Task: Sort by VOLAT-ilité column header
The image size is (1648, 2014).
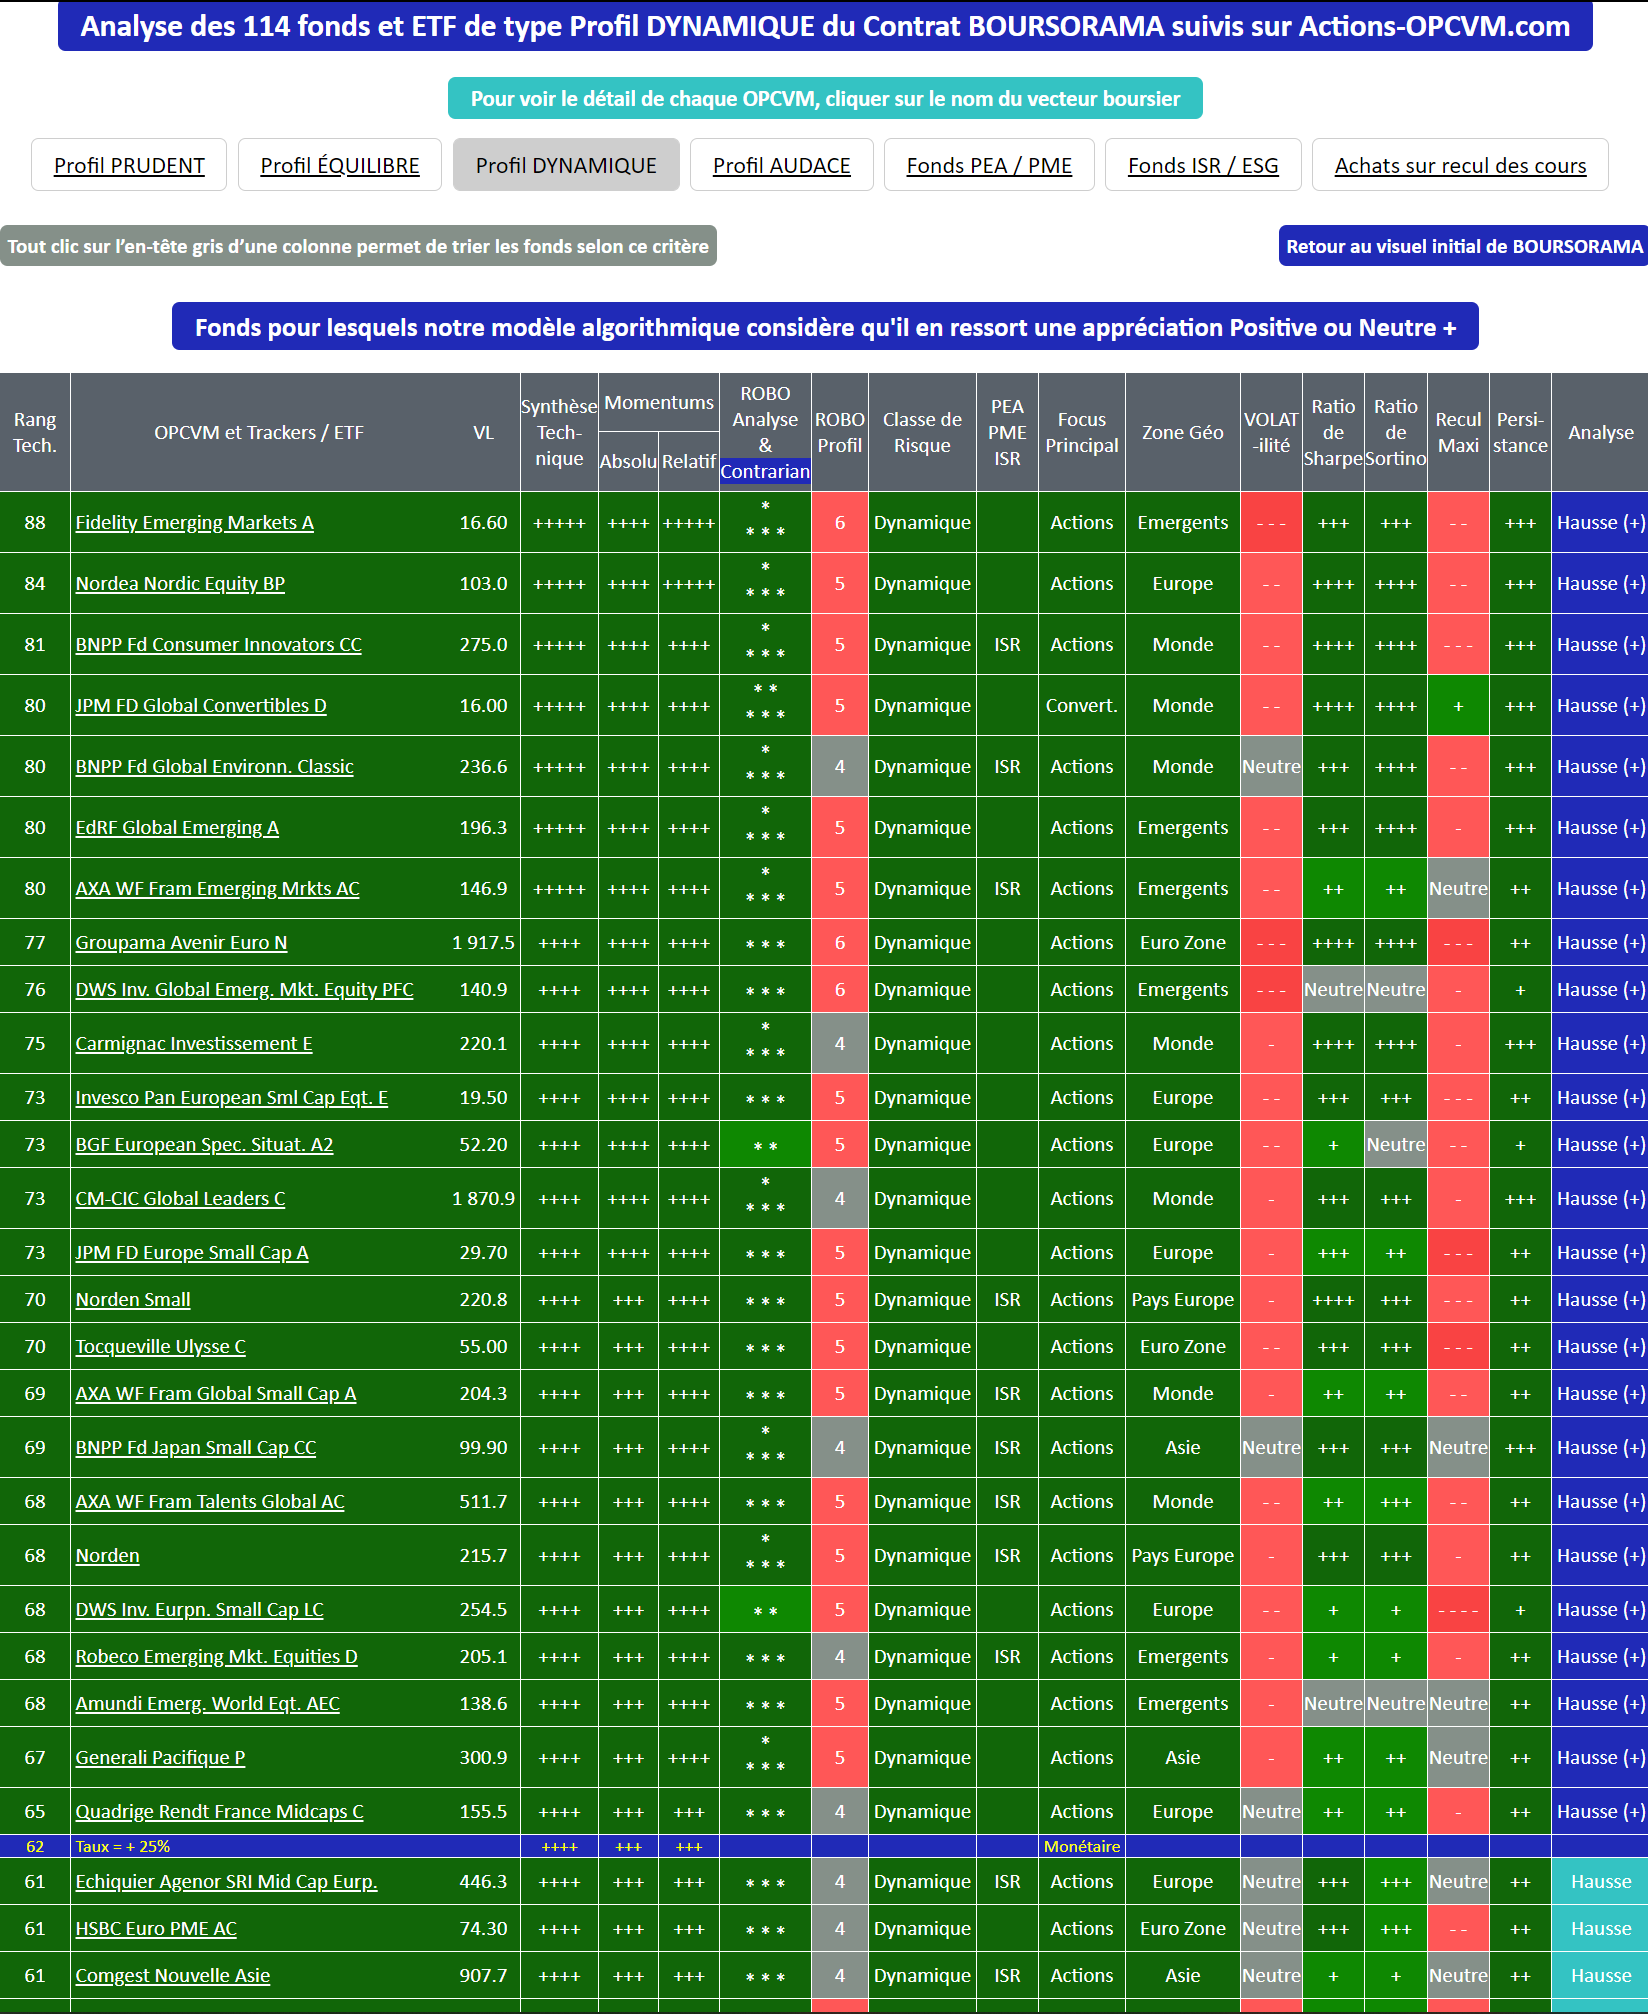Action: tap(1271, 432)
